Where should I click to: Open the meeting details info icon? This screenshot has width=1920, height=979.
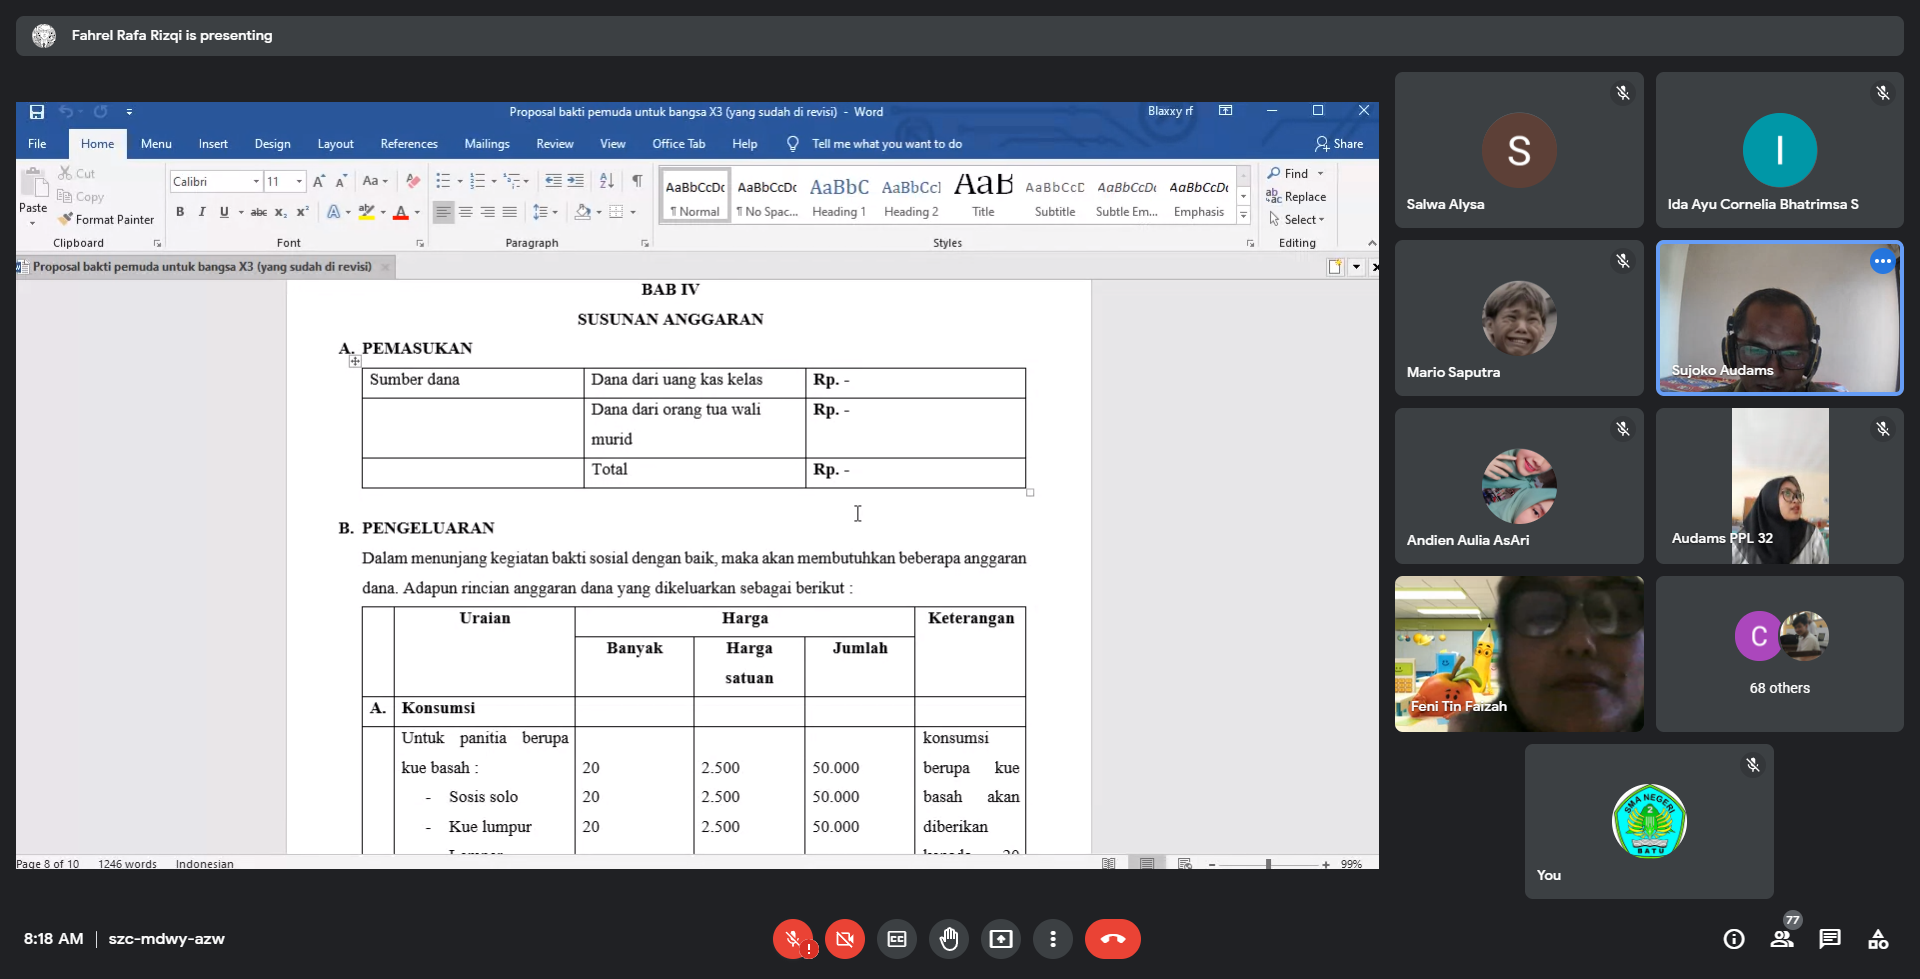1733,939
